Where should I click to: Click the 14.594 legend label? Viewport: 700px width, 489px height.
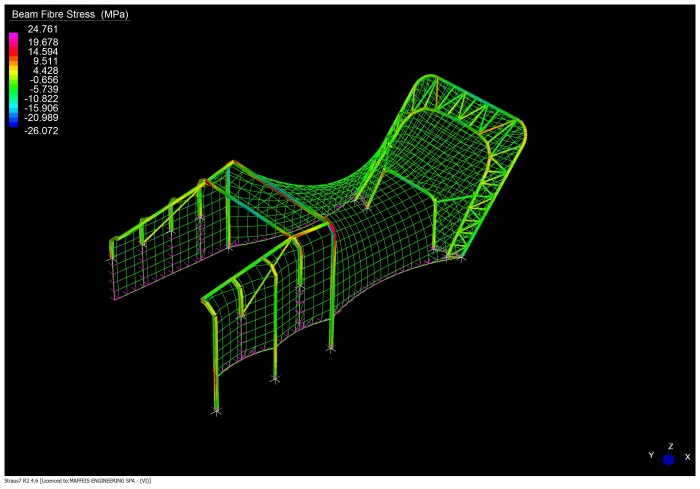coord(42,51)
